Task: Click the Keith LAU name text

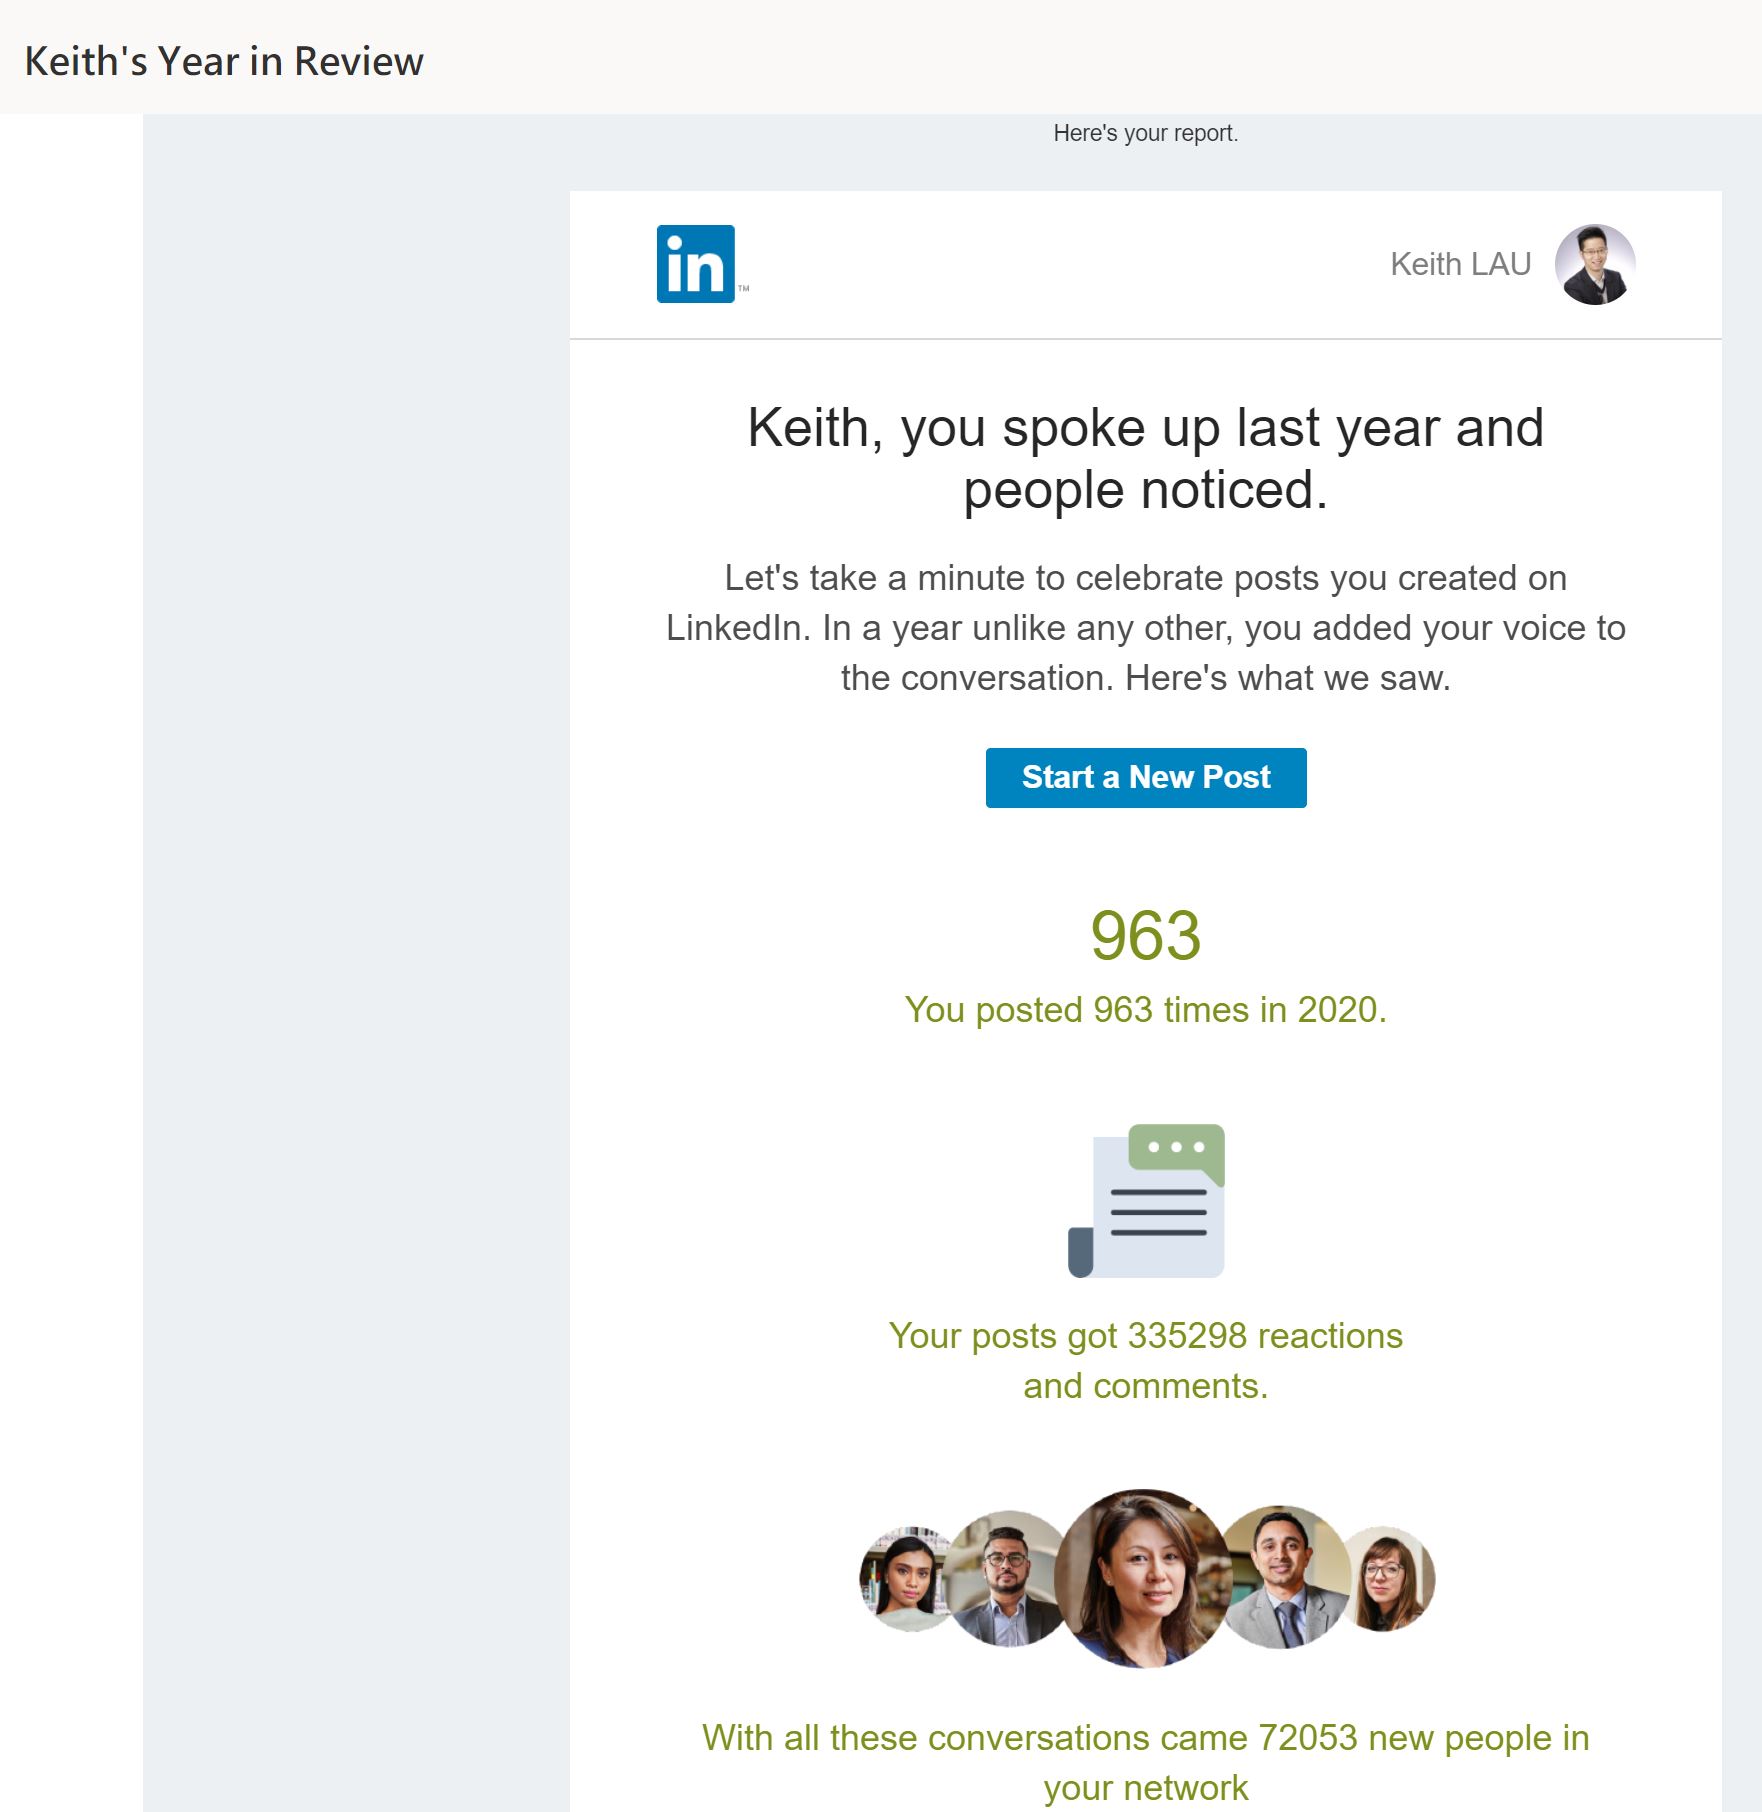Action: (x=1460, y=264)
